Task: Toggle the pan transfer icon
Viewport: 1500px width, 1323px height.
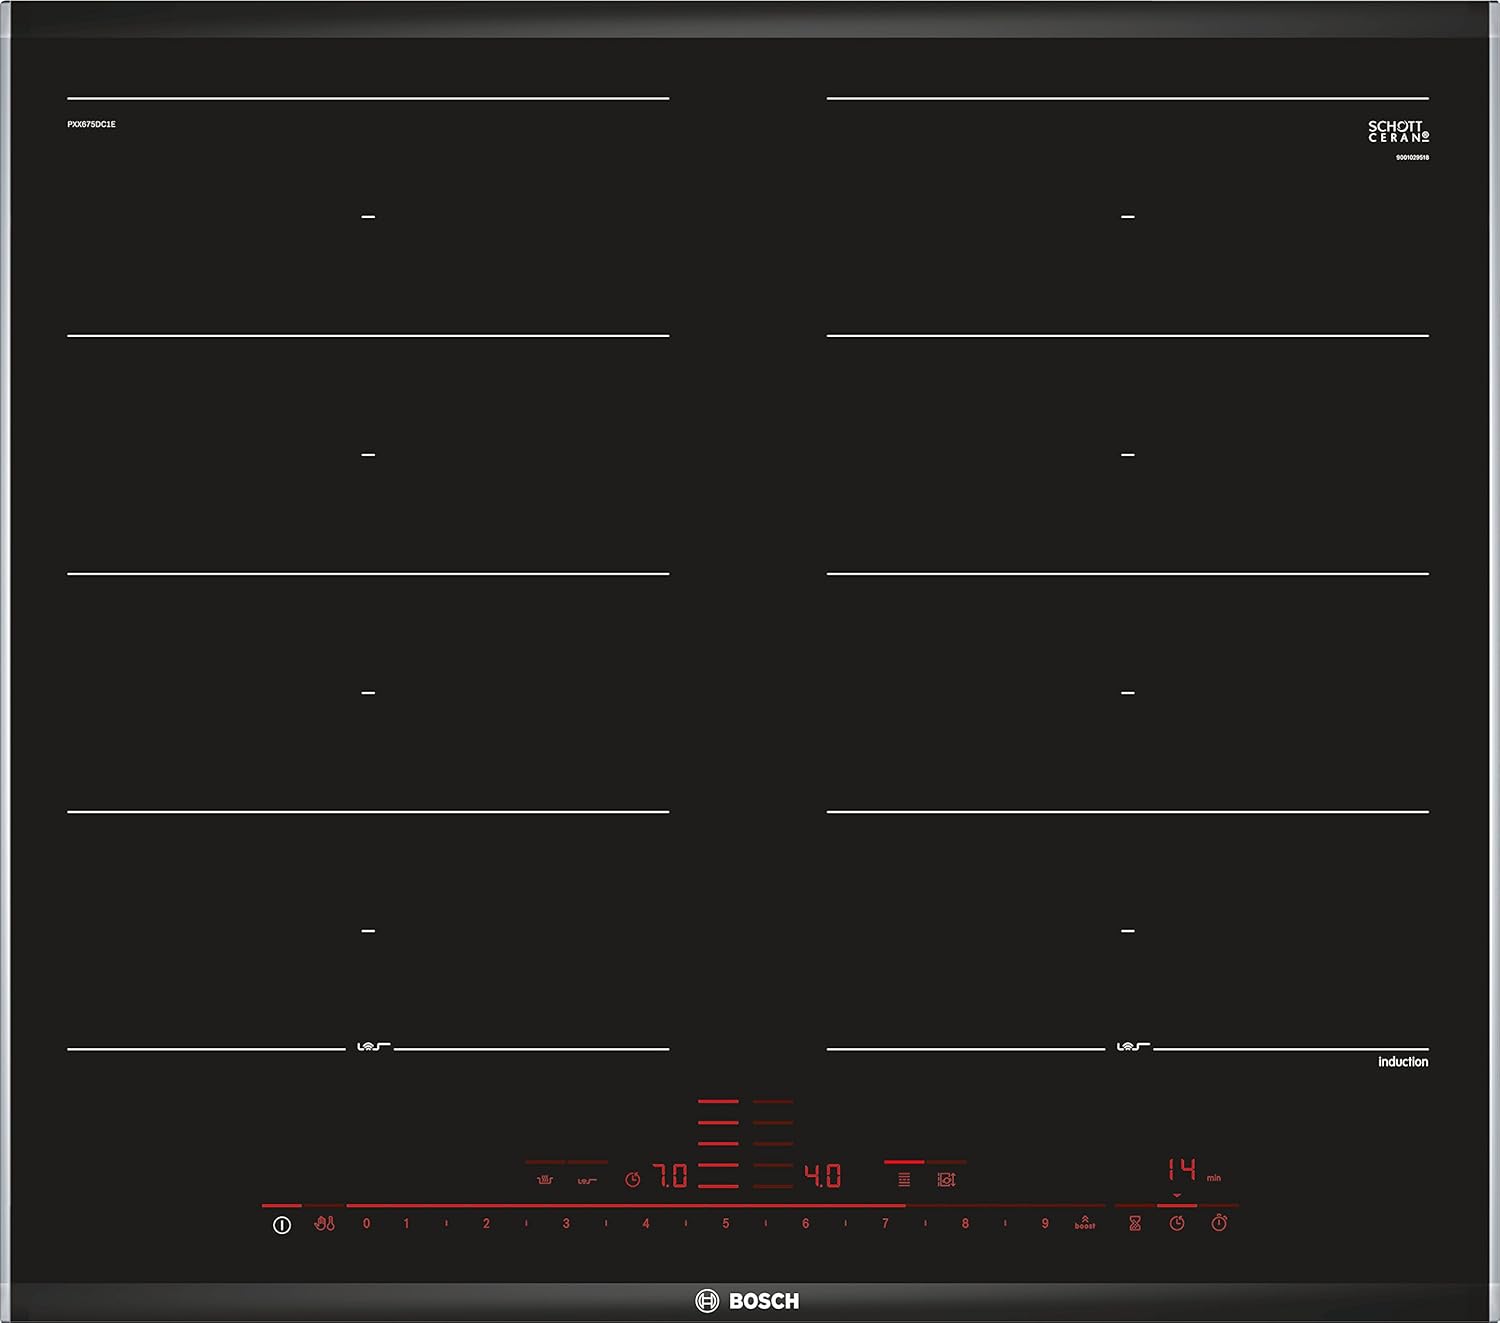Action: (946, 1180)
